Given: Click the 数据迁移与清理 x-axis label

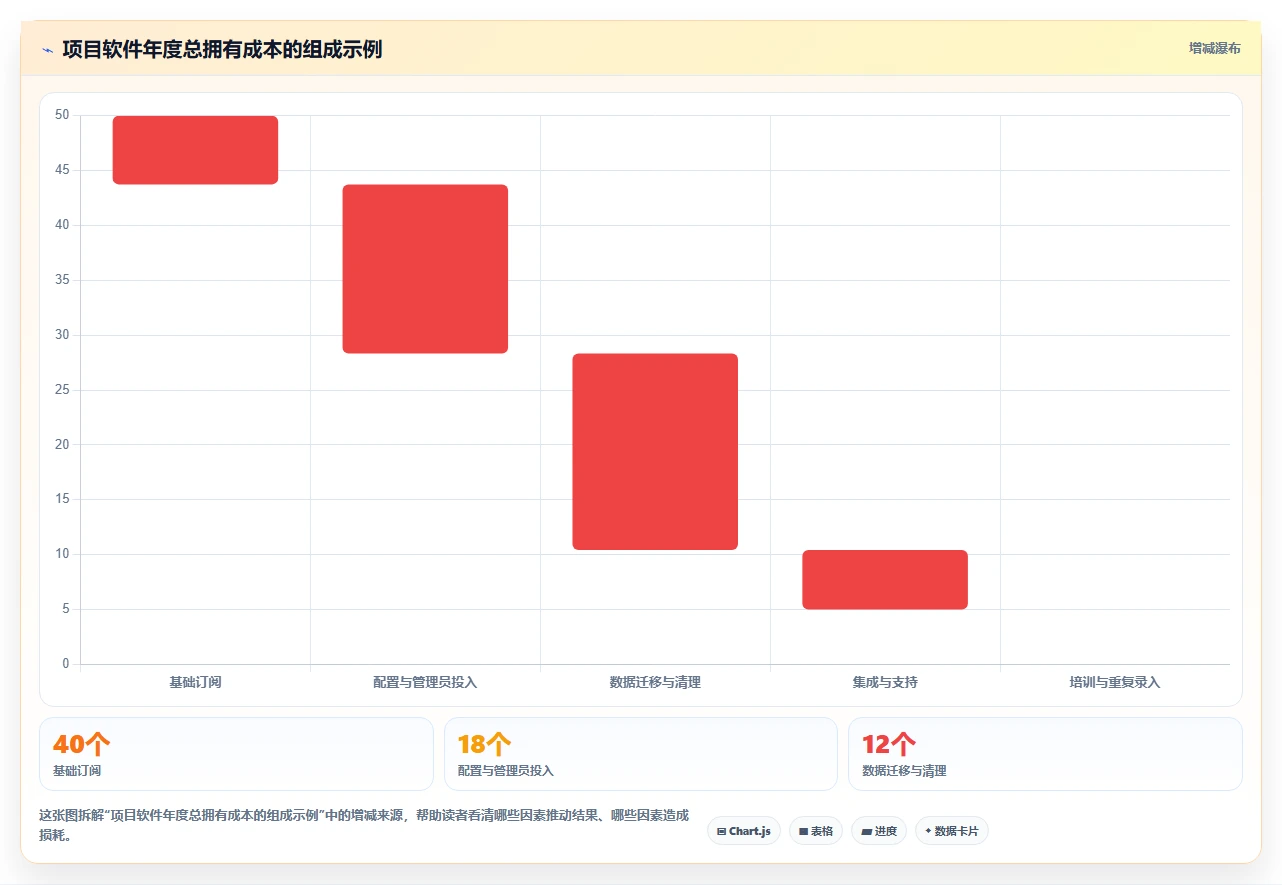Looking at the screenshot, I should pos(655,682).
